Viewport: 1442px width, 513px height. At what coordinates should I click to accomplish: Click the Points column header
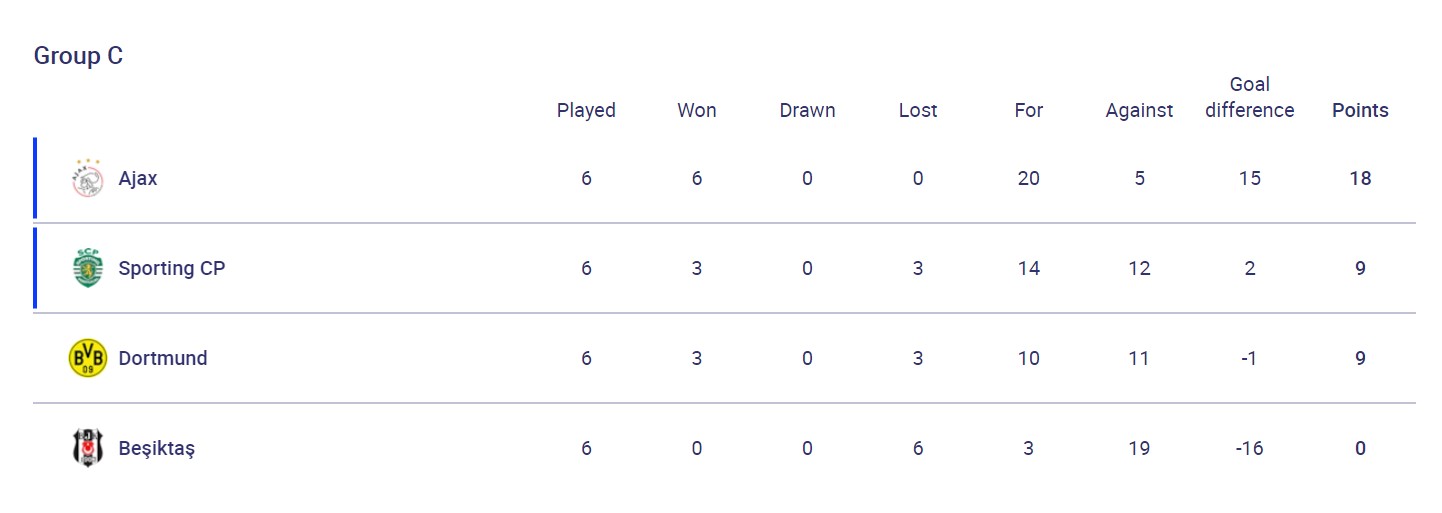coord(1360,110)
